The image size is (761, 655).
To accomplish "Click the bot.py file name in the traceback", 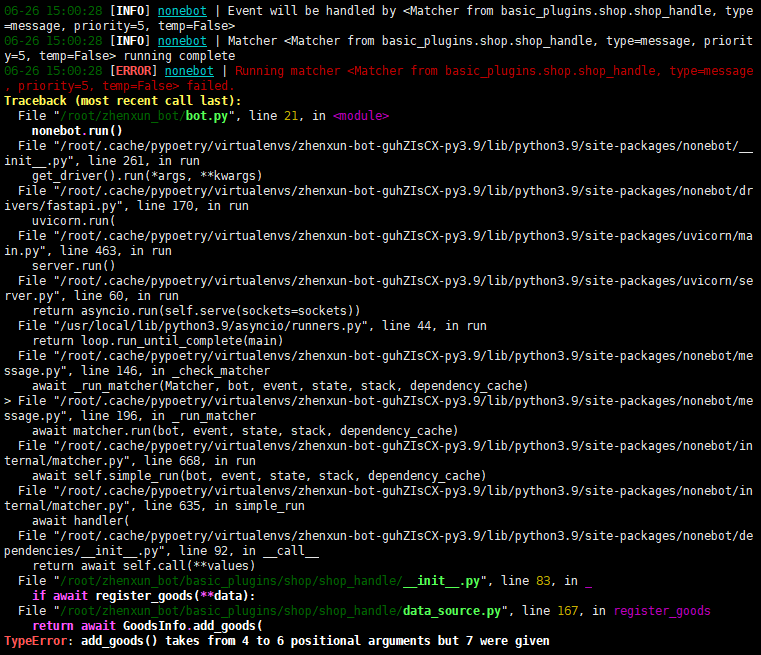I will 207,116.
